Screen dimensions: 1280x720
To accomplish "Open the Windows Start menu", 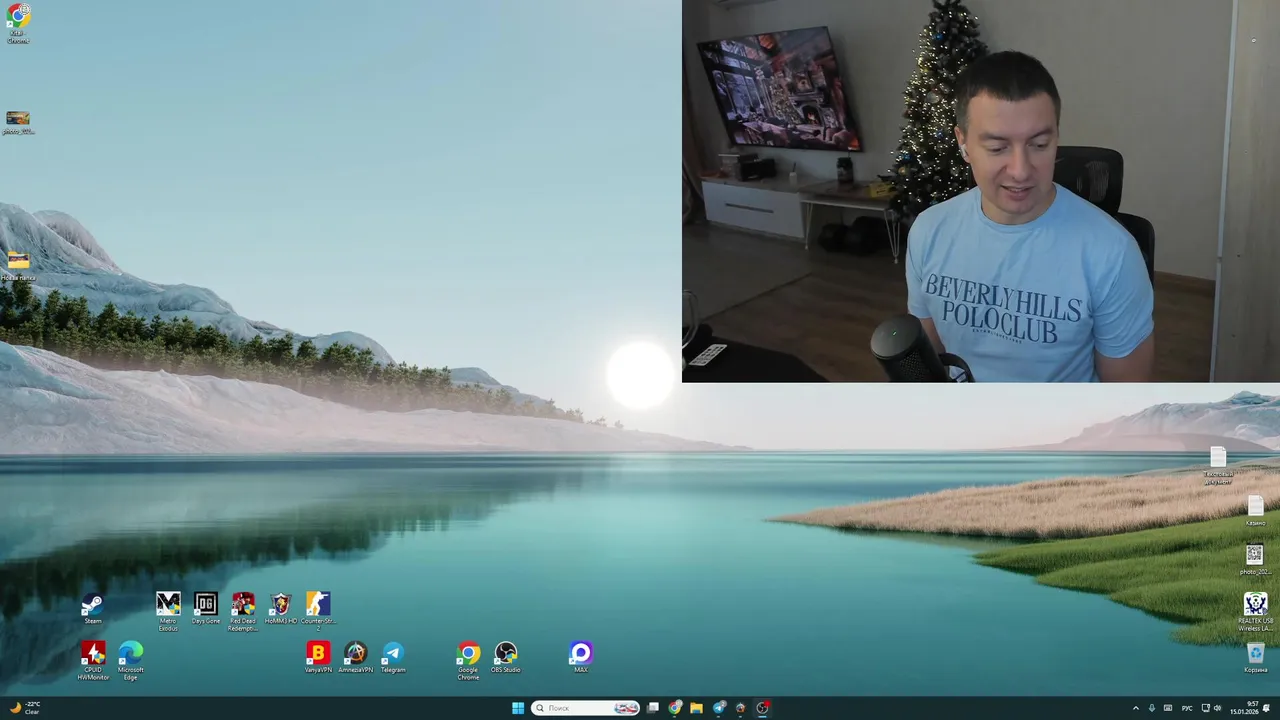I will 518,708.
